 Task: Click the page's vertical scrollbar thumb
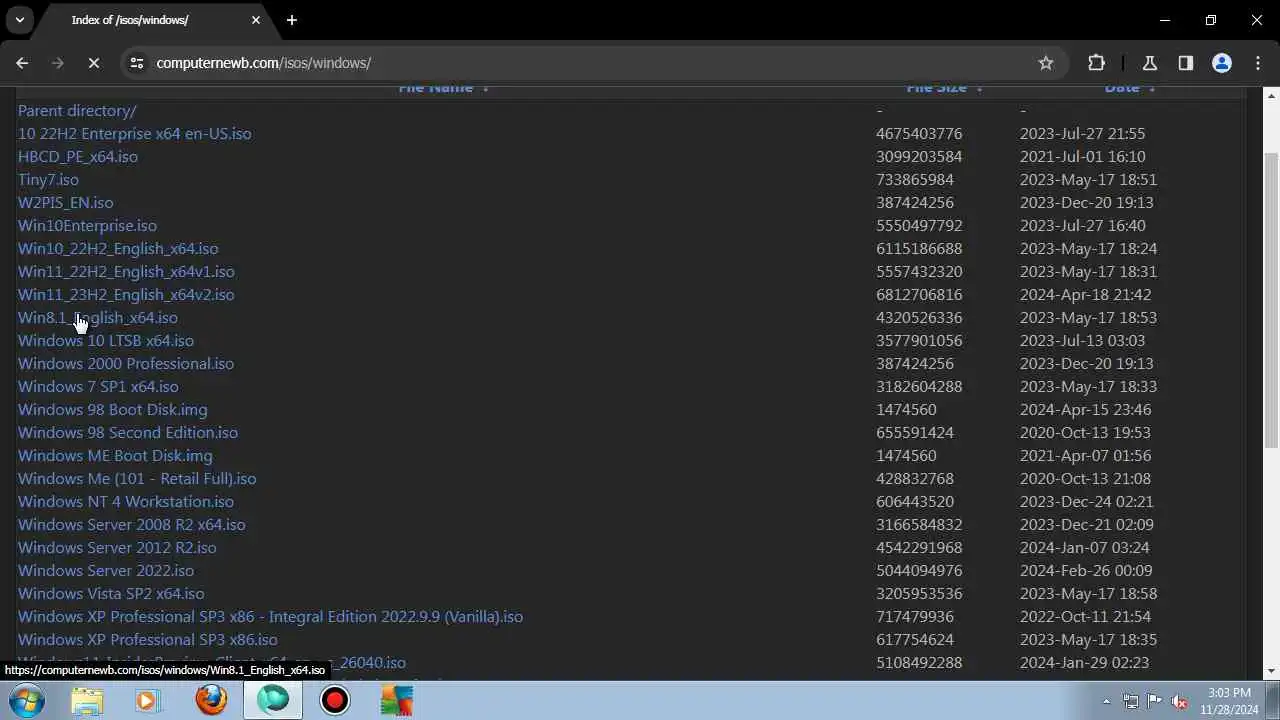click(x=1271, y=299)
